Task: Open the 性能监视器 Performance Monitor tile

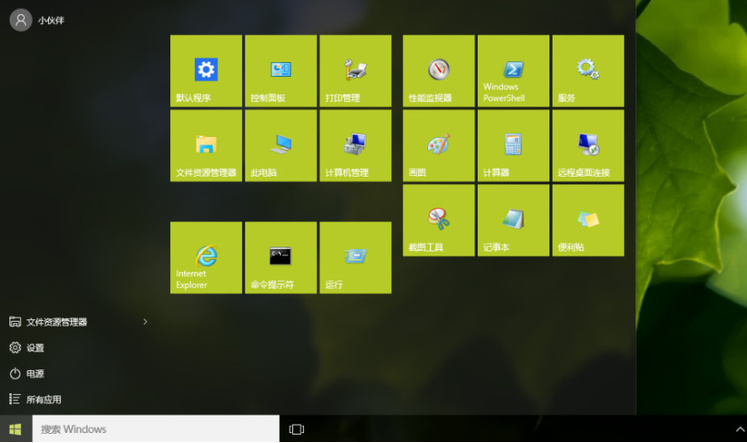Action: pyautogui.click(x=438, y=70)
